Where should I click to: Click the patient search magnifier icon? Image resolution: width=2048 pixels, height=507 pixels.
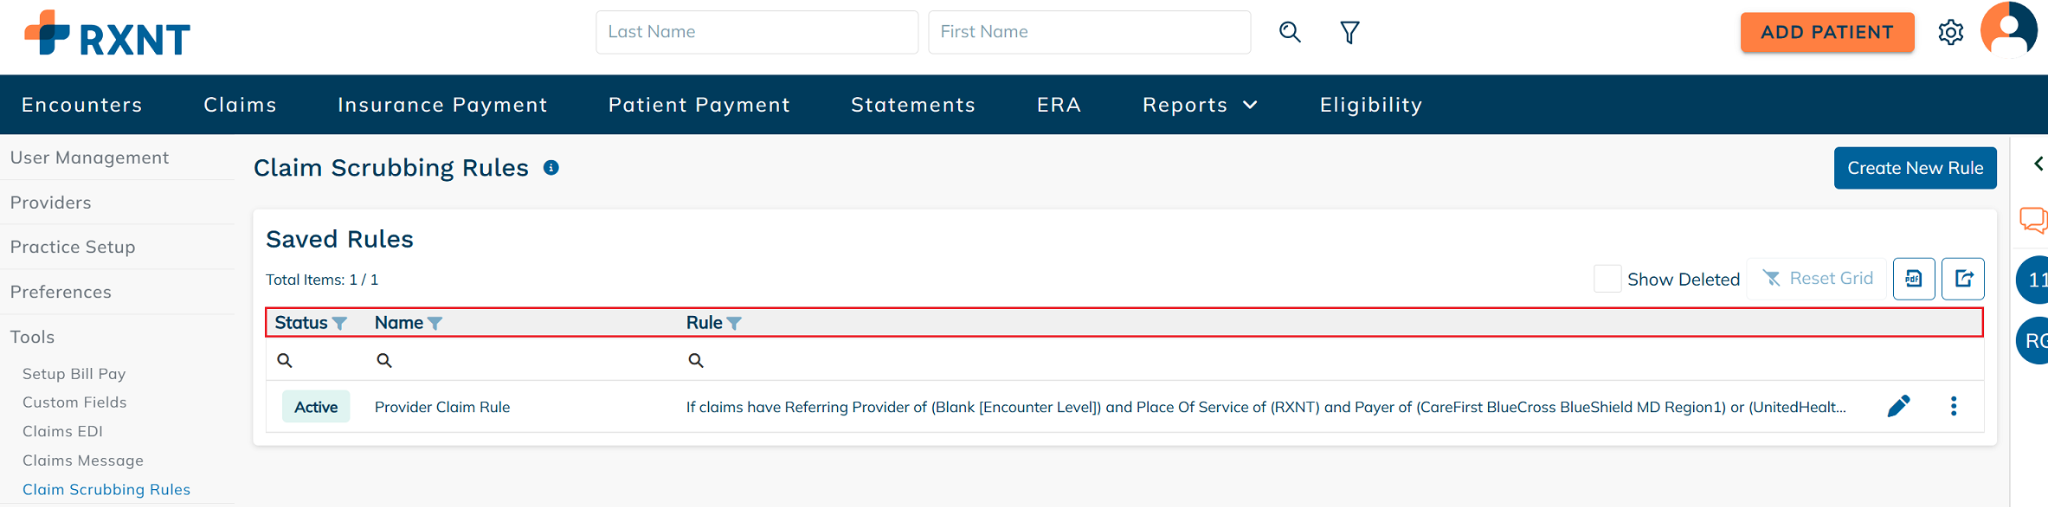tap(1290, 32)
